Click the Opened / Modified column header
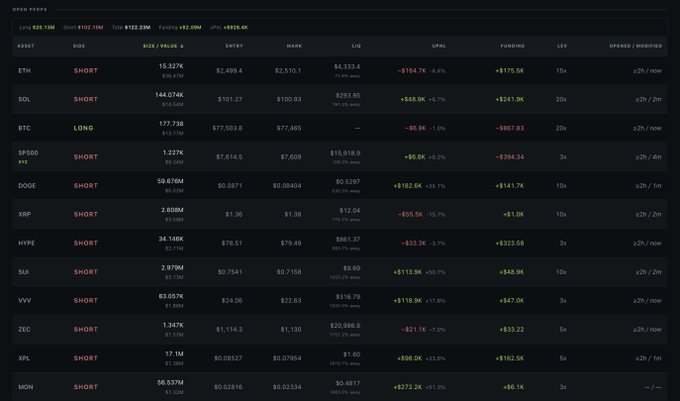This screenshot has width=680, height=401. pos(636,46)
